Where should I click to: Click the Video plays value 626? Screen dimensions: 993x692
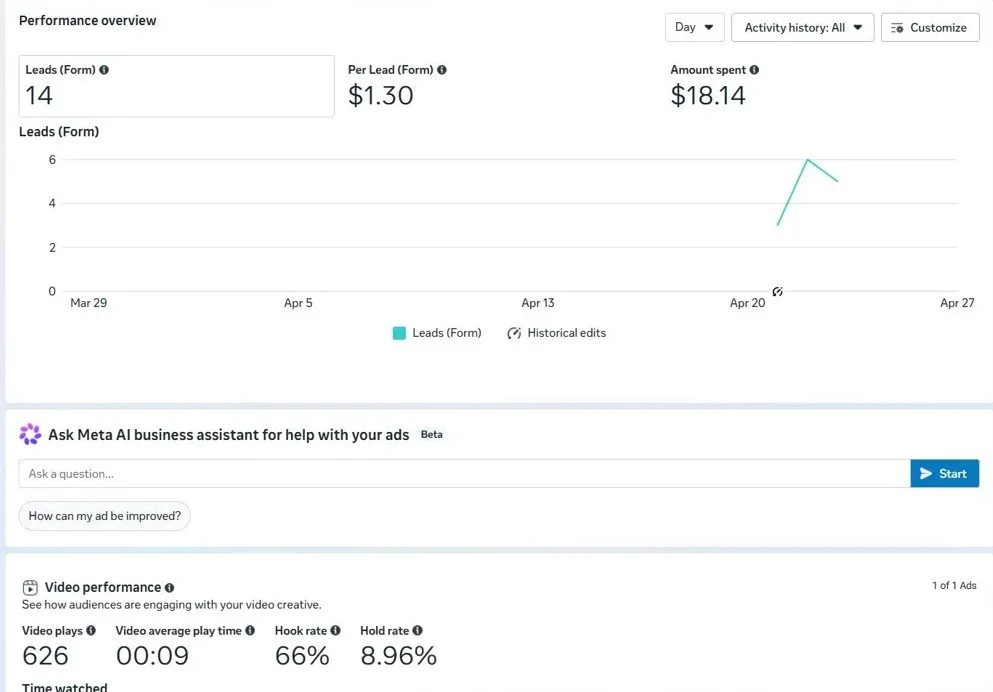[45, 656]
